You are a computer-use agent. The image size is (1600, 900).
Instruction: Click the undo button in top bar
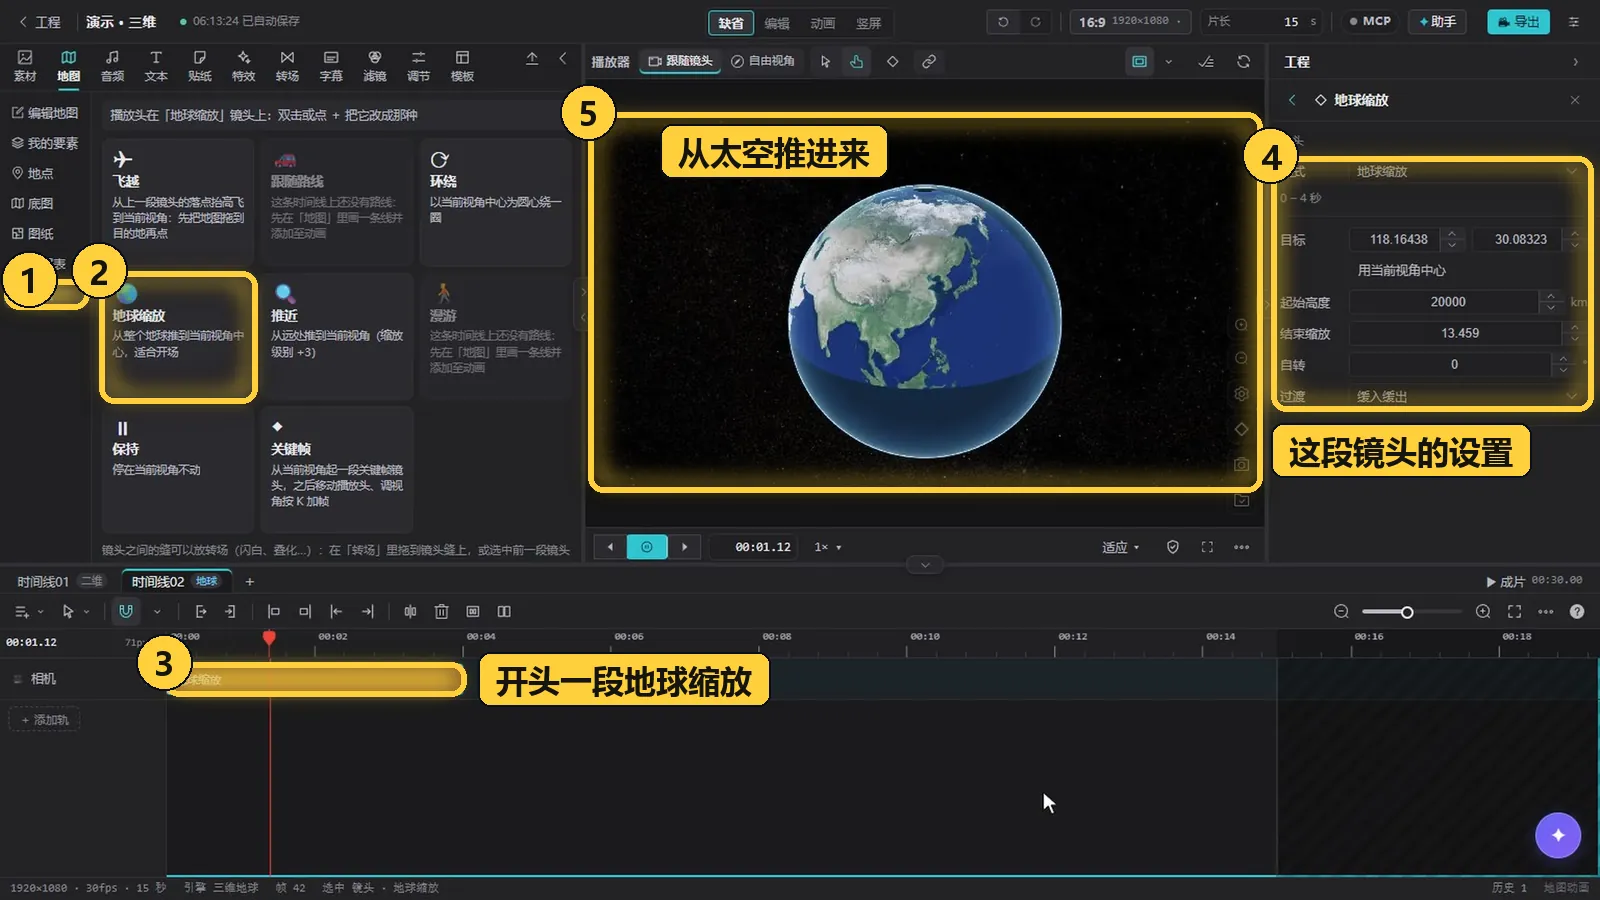1003,22
